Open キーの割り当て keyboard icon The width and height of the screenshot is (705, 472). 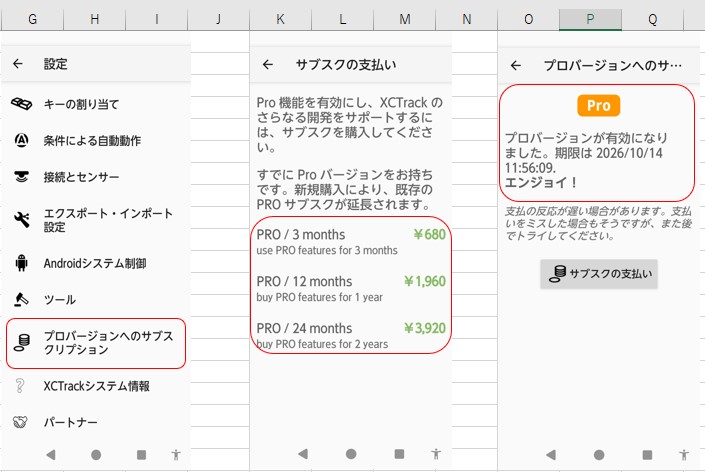click(x=21, y=104)
